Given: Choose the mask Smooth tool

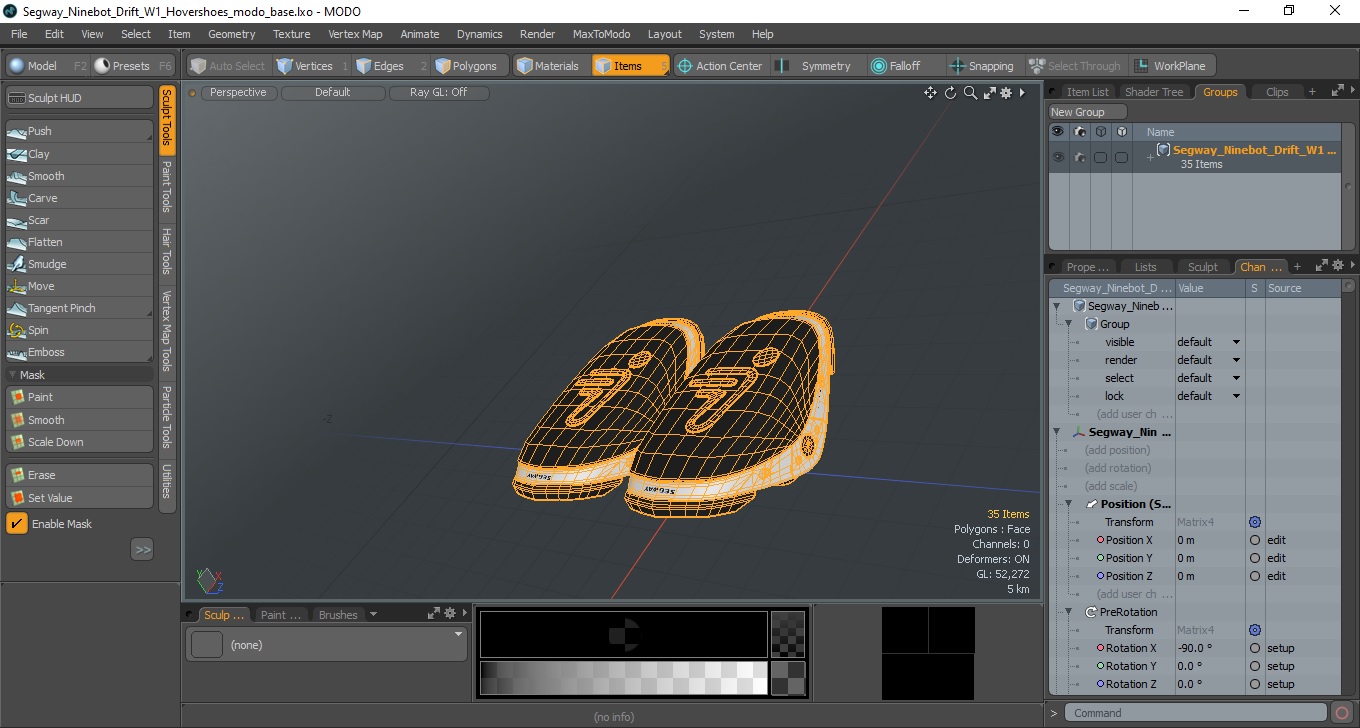Looking at the screenshot, I should coord(79,420).
